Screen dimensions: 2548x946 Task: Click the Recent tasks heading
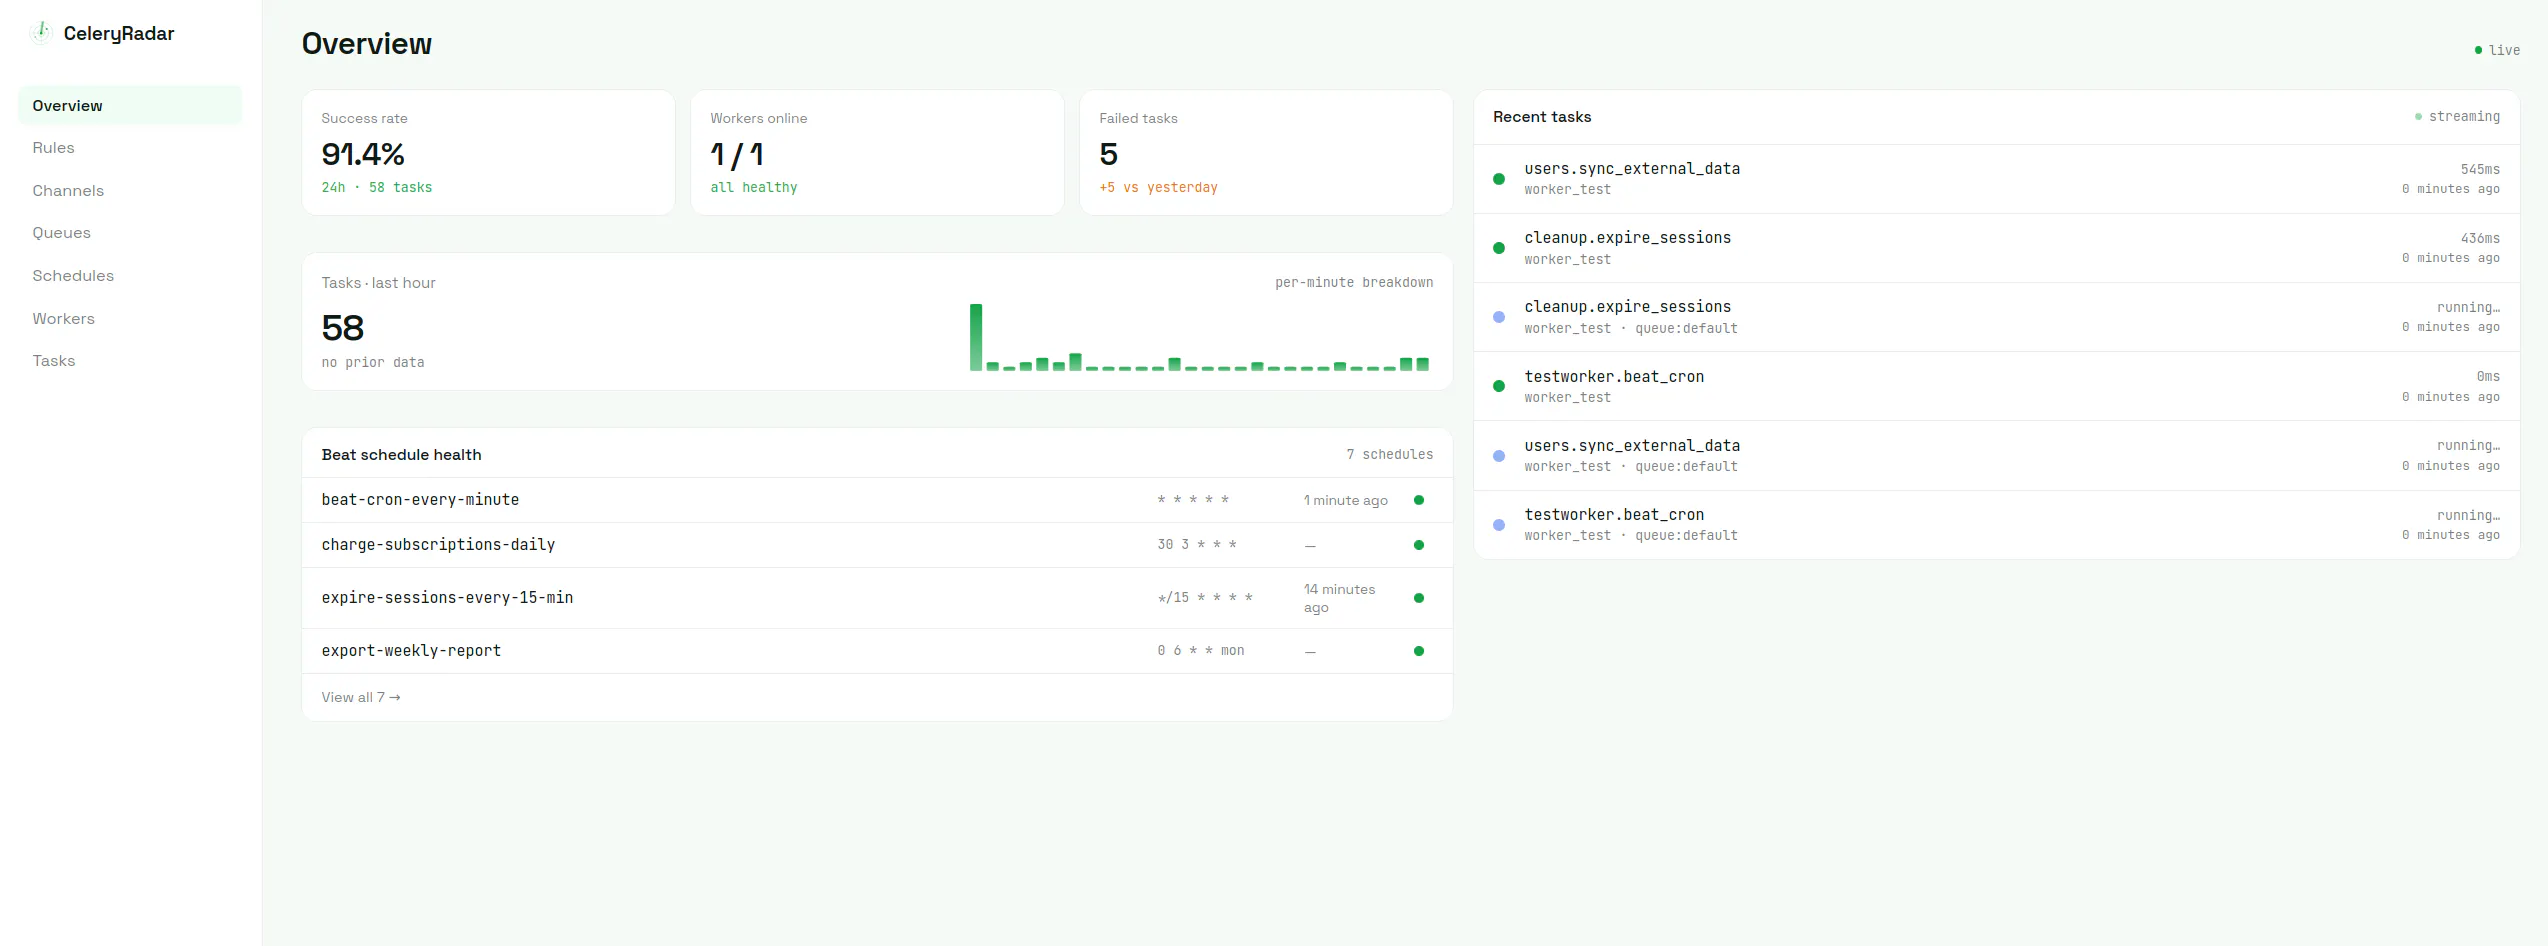pos(1542,117)
